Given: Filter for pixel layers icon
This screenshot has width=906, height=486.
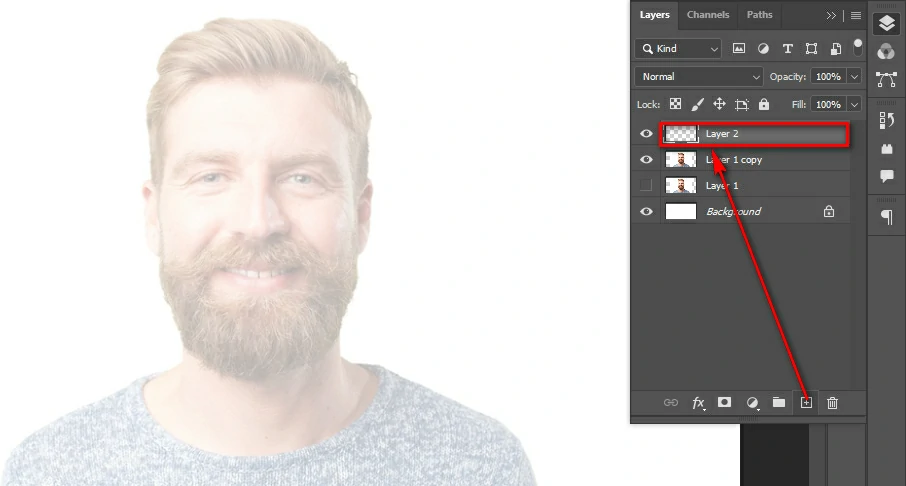Looking at the screenshot, I should pyautogui.click(x=738, y=49).
